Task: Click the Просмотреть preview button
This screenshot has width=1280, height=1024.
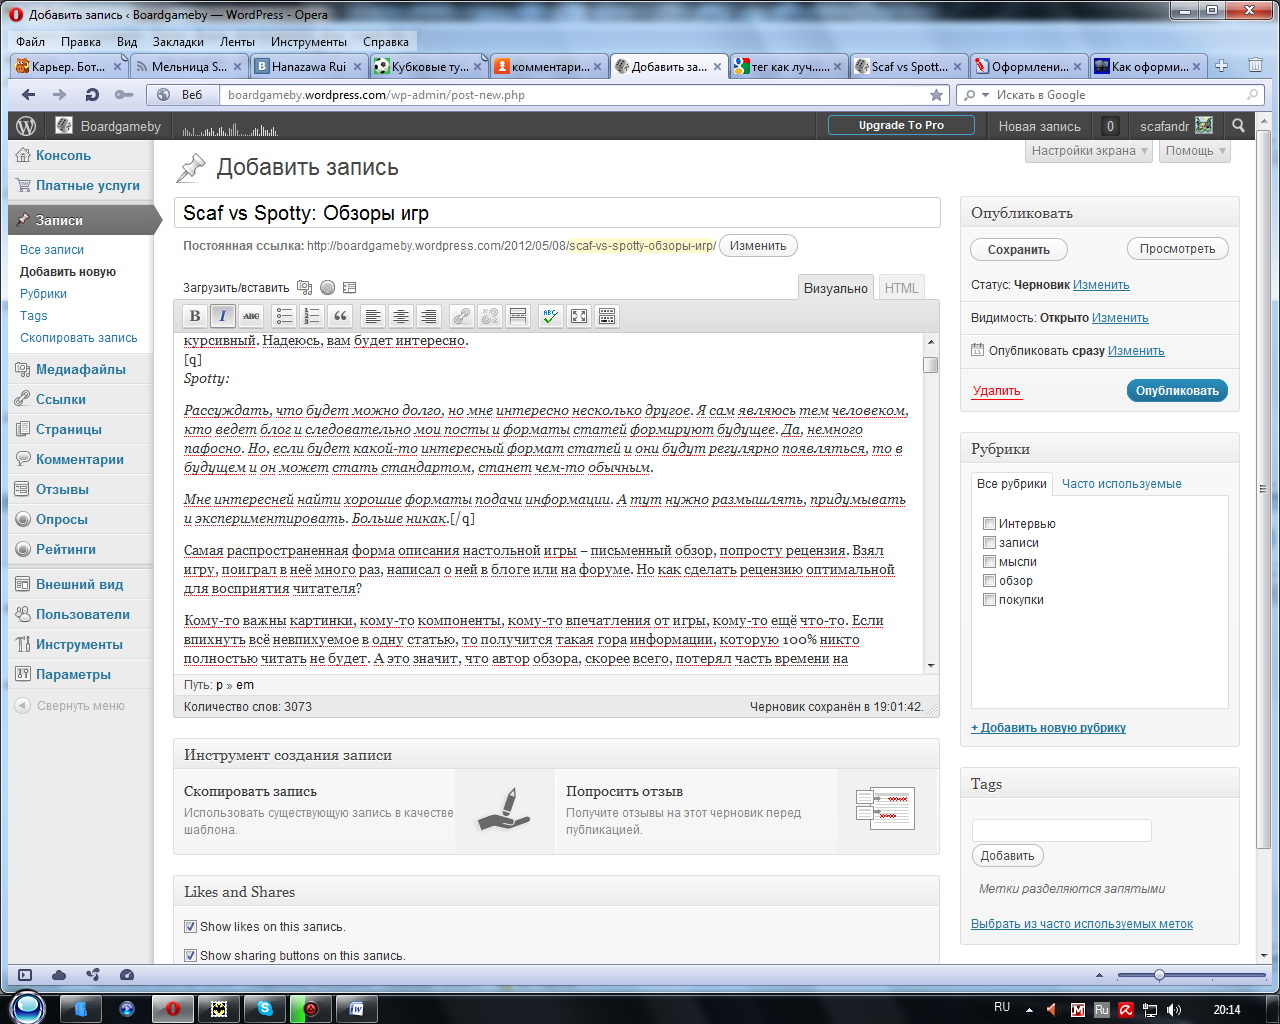Action: coord(1178,249)
